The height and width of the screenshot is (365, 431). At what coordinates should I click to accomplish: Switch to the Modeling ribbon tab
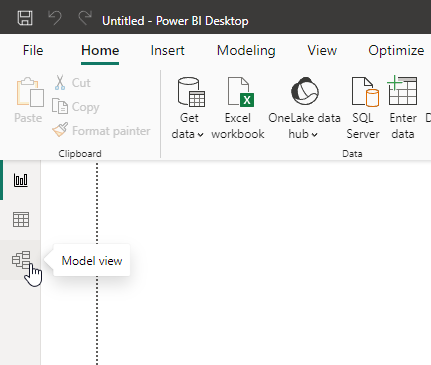coord(246,51)
